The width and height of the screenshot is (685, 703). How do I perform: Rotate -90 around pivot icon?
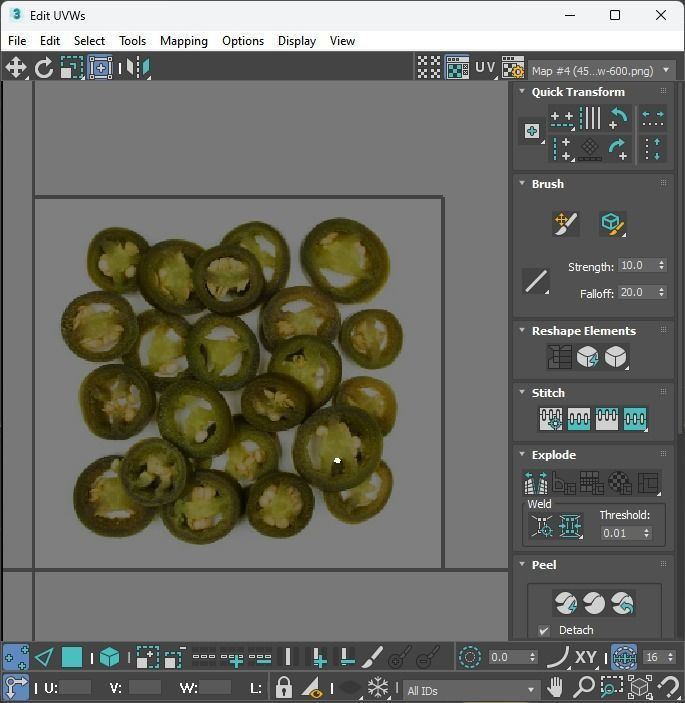[x=619, y=118]
